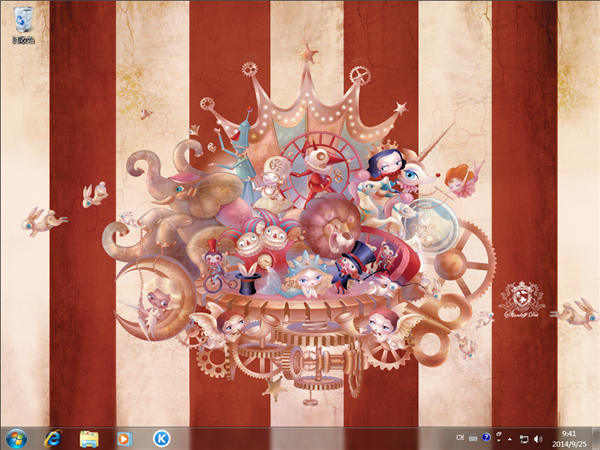Screen dimensions: 600x450
Task: Click the network connection tray icon
Action: coord(523,438)
